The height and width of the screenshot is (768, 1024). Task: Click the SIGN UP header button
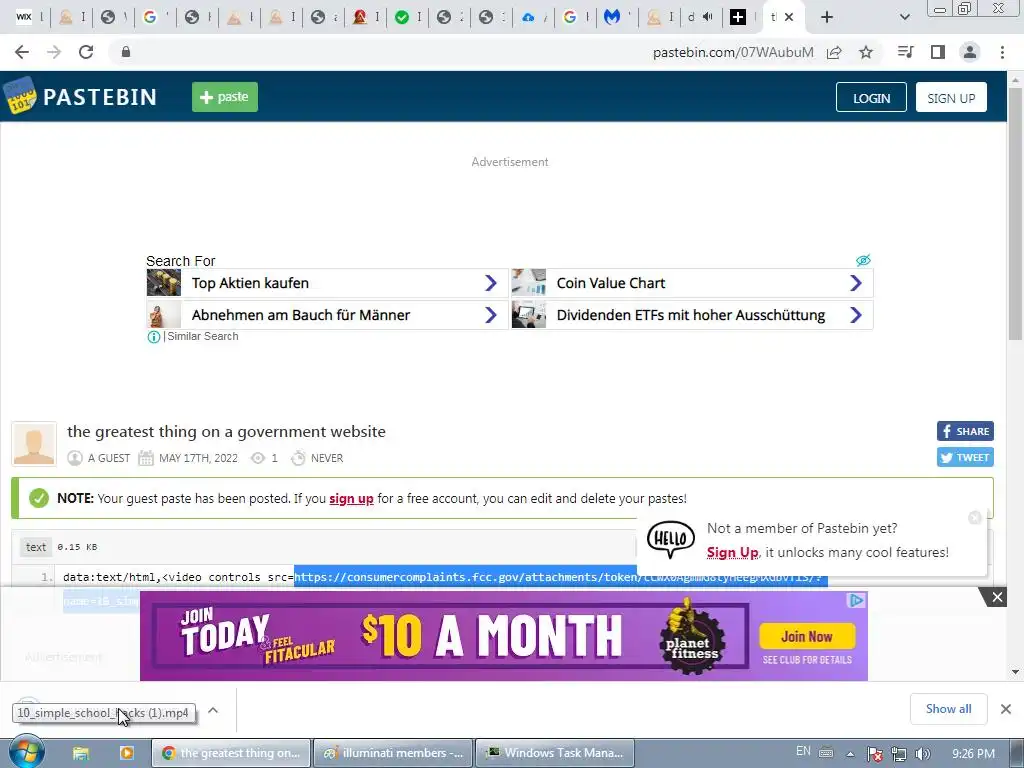pos(951,97)
